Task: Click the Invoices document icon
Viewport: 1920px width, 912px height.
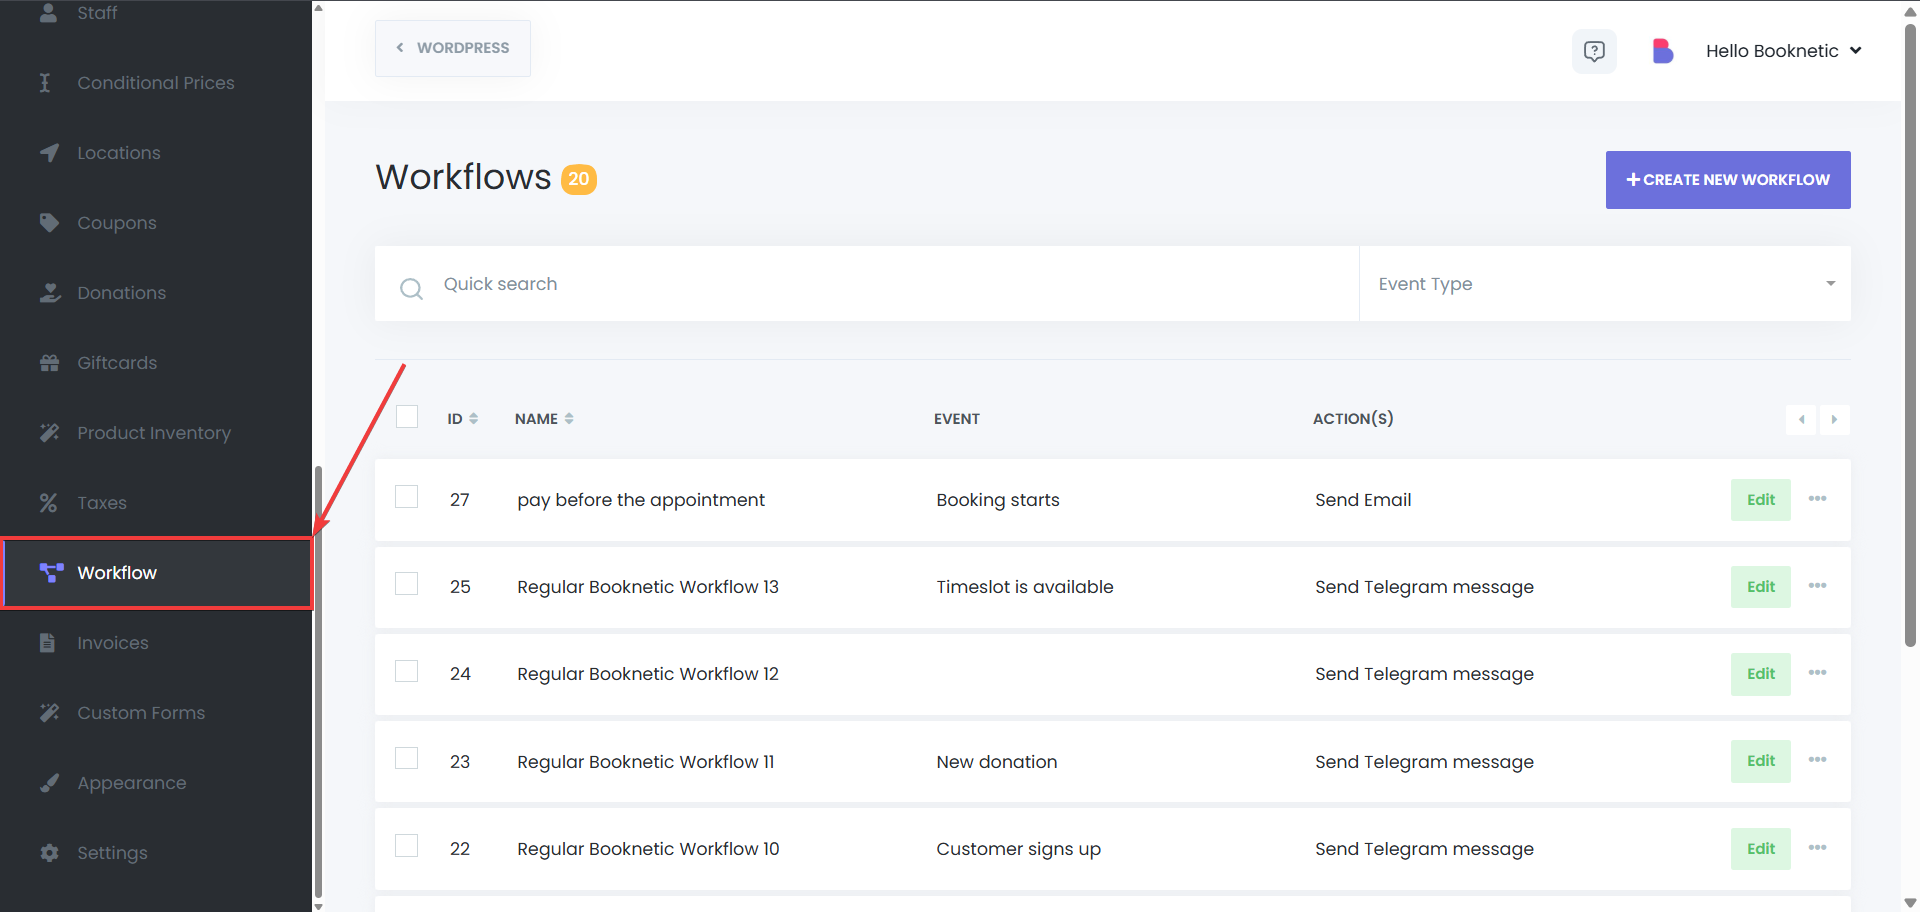Action: click(x=47, y=643)
